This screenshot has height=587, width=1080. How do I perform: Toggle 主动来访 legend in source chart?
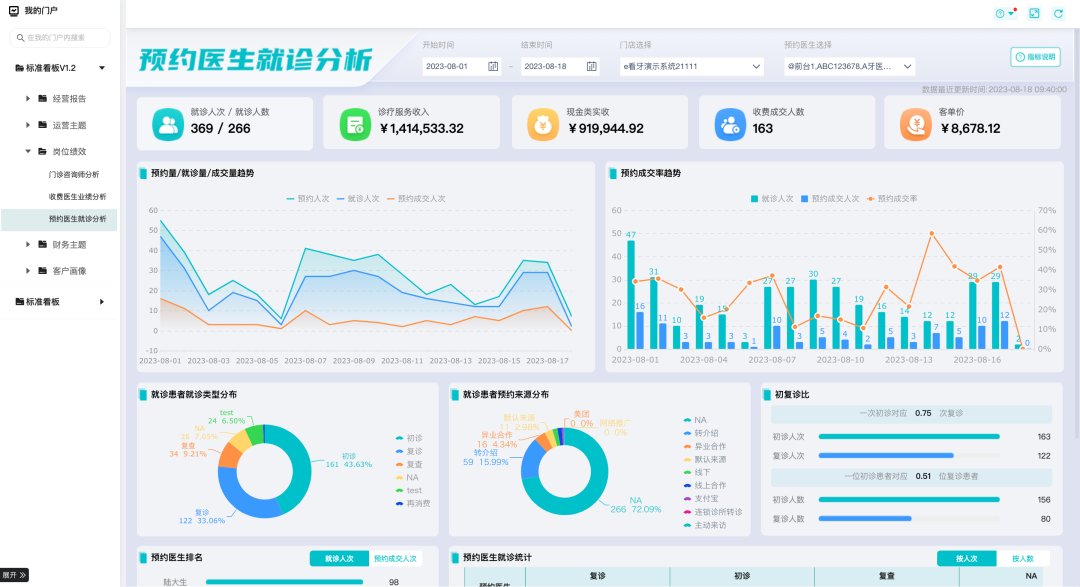coord(705,525)
